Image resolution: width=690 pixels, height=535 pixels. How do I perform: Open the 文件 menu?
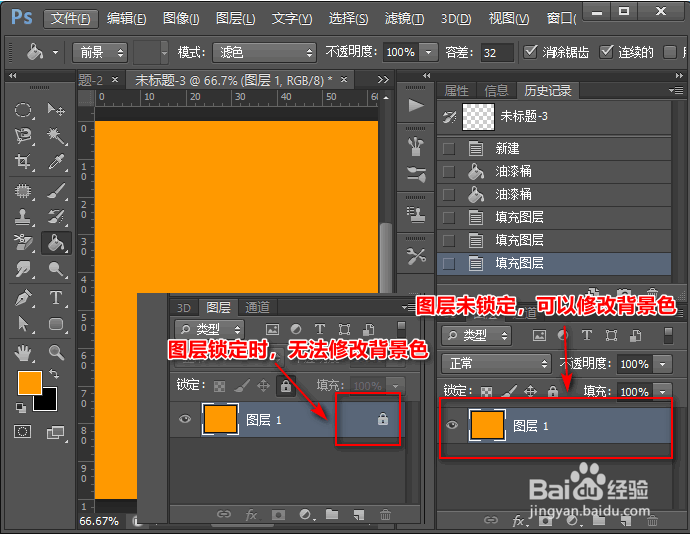pos(71,19)
